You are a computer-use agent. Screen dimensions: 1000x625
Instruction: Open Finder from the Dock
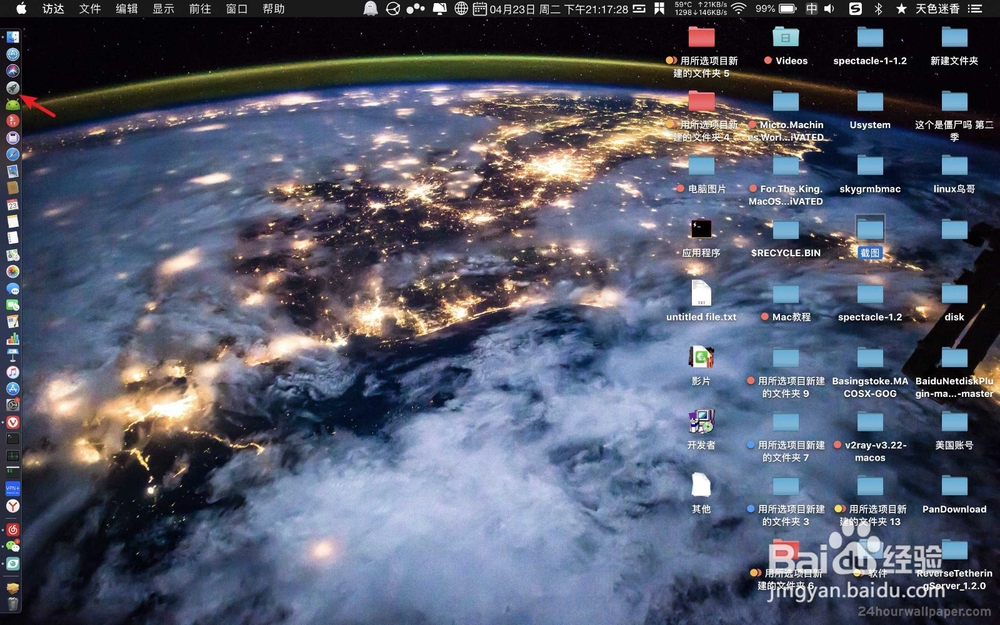pyautogui.click(x=11, y=37)
